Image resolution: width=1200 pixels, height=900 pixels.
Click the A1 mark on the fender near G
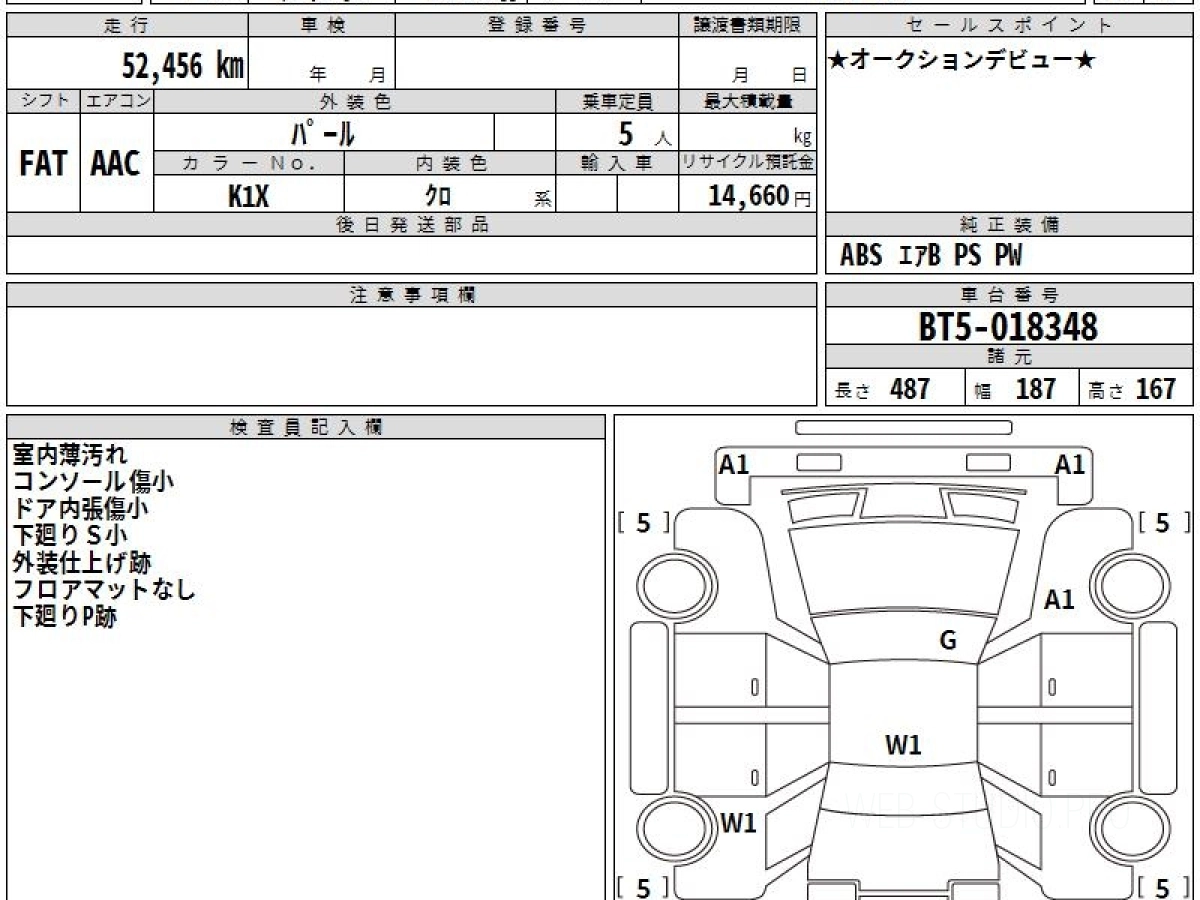(1059, 600)
